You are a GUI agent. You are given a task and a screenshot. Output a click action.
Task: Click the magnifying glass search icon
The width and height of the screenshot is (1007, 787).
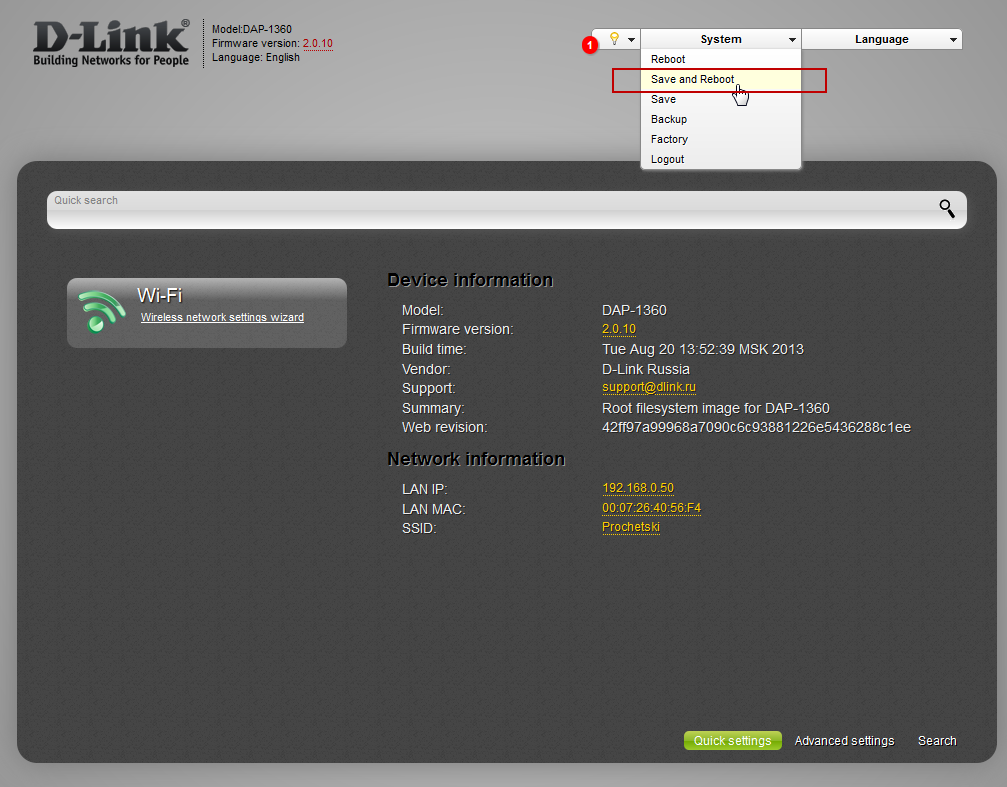click(x=946, y=208)
